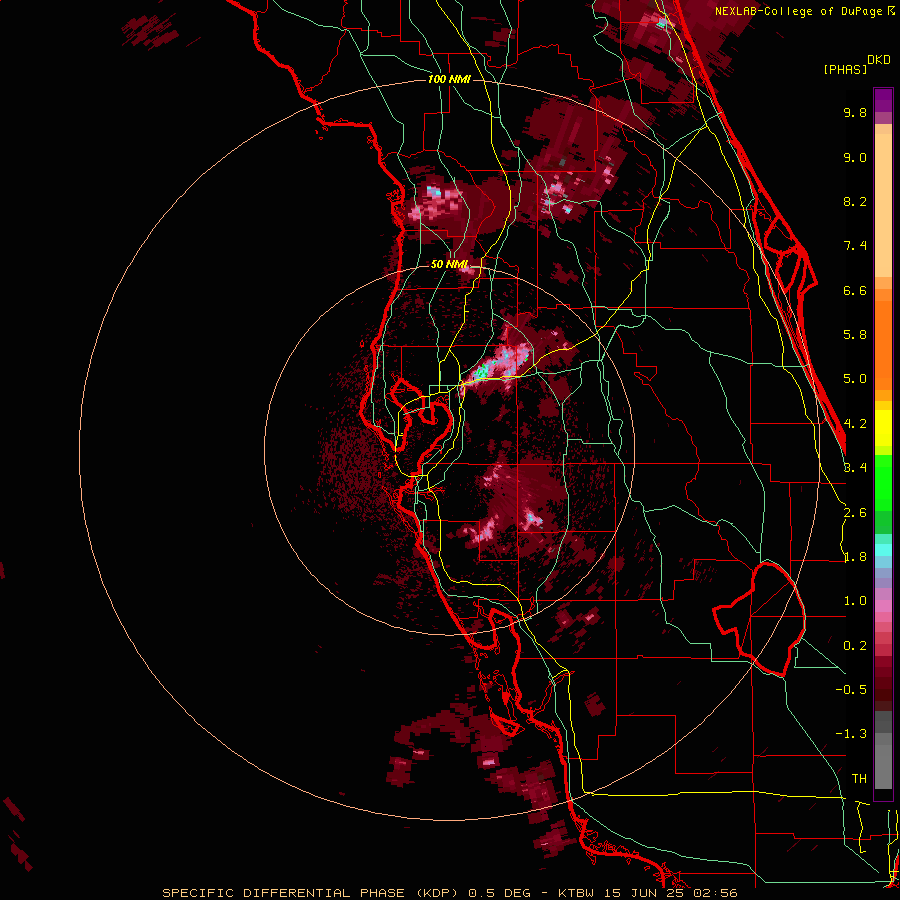This screenshot has width=900, height=900.
Task: Pick the yellow segment of the color bar
Action: pos(883,428)
